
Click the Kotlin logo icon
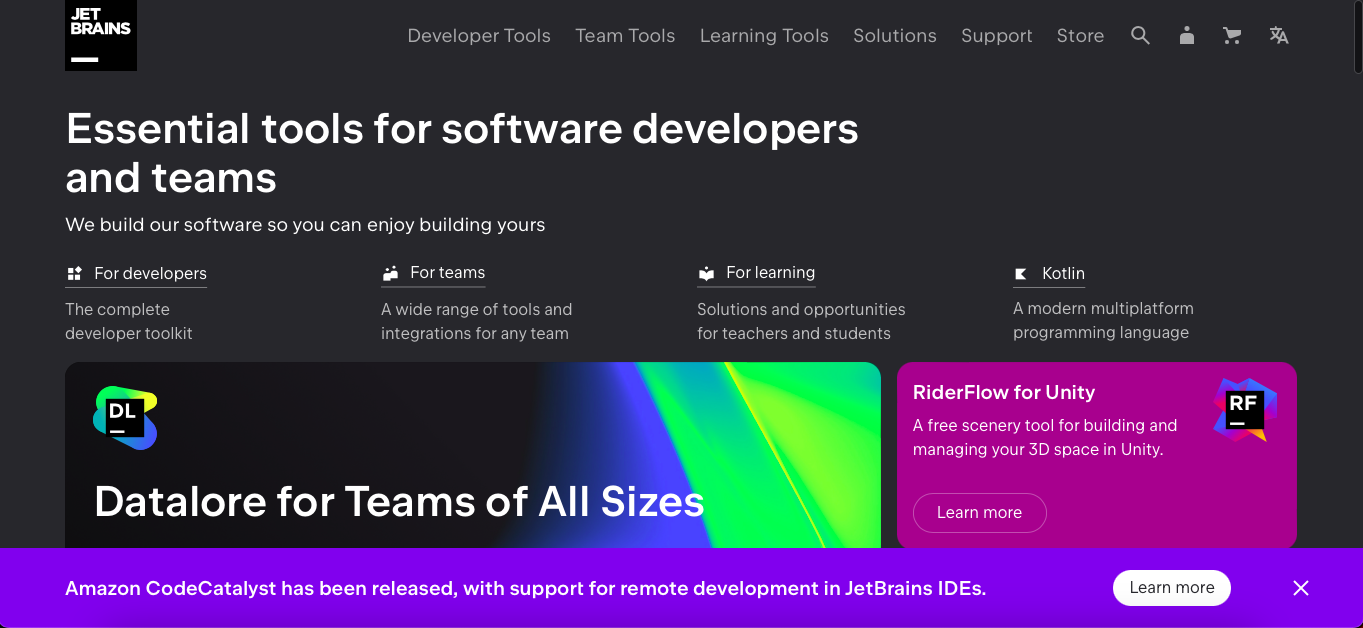(1021, 273)
